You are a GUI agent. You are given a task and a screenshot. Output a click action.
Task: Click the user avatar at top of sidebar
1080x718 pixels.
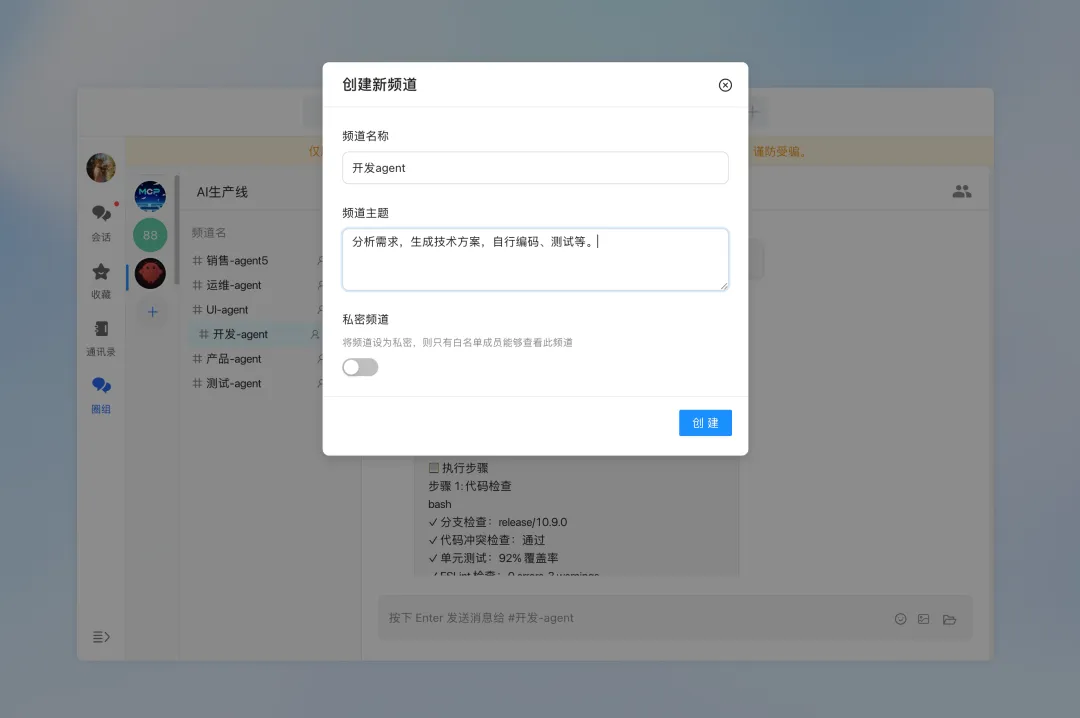coord(101,167)
